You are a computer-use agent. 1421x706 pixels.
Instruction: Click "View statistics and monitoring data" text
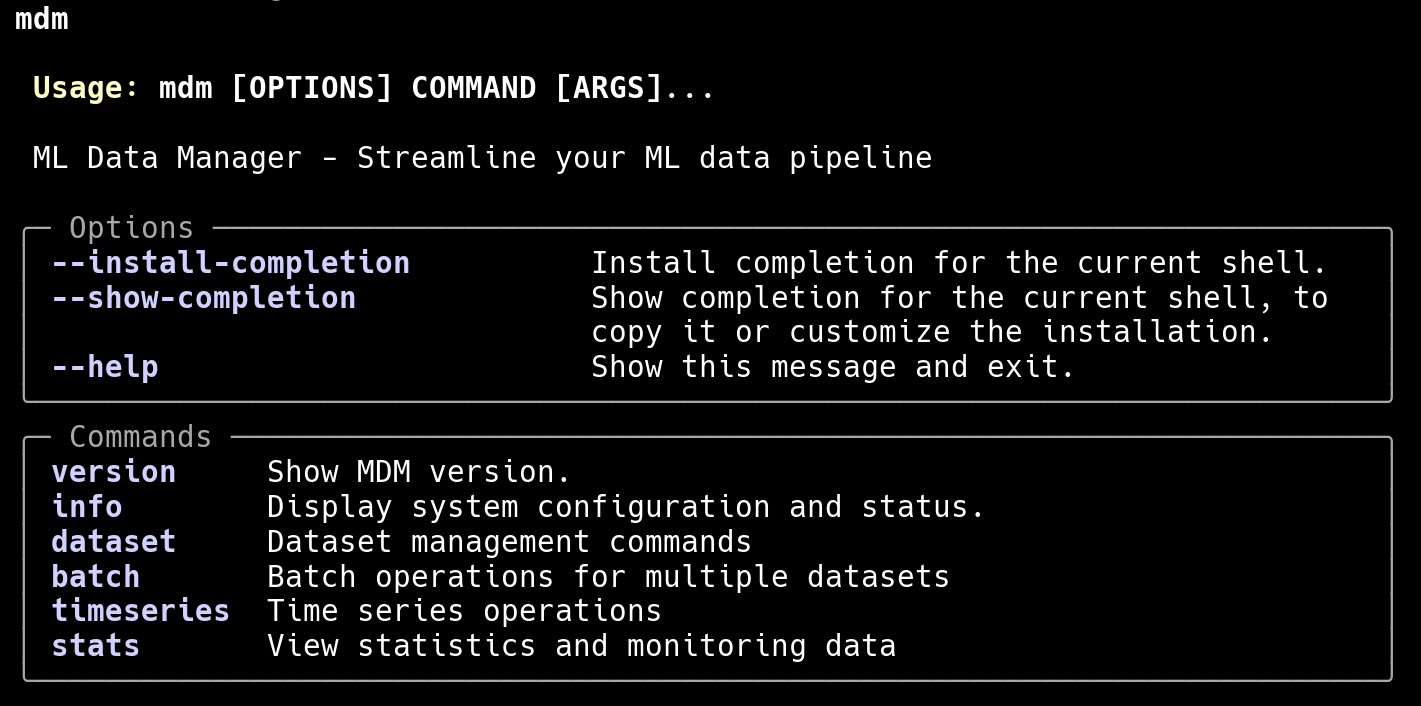581,646
